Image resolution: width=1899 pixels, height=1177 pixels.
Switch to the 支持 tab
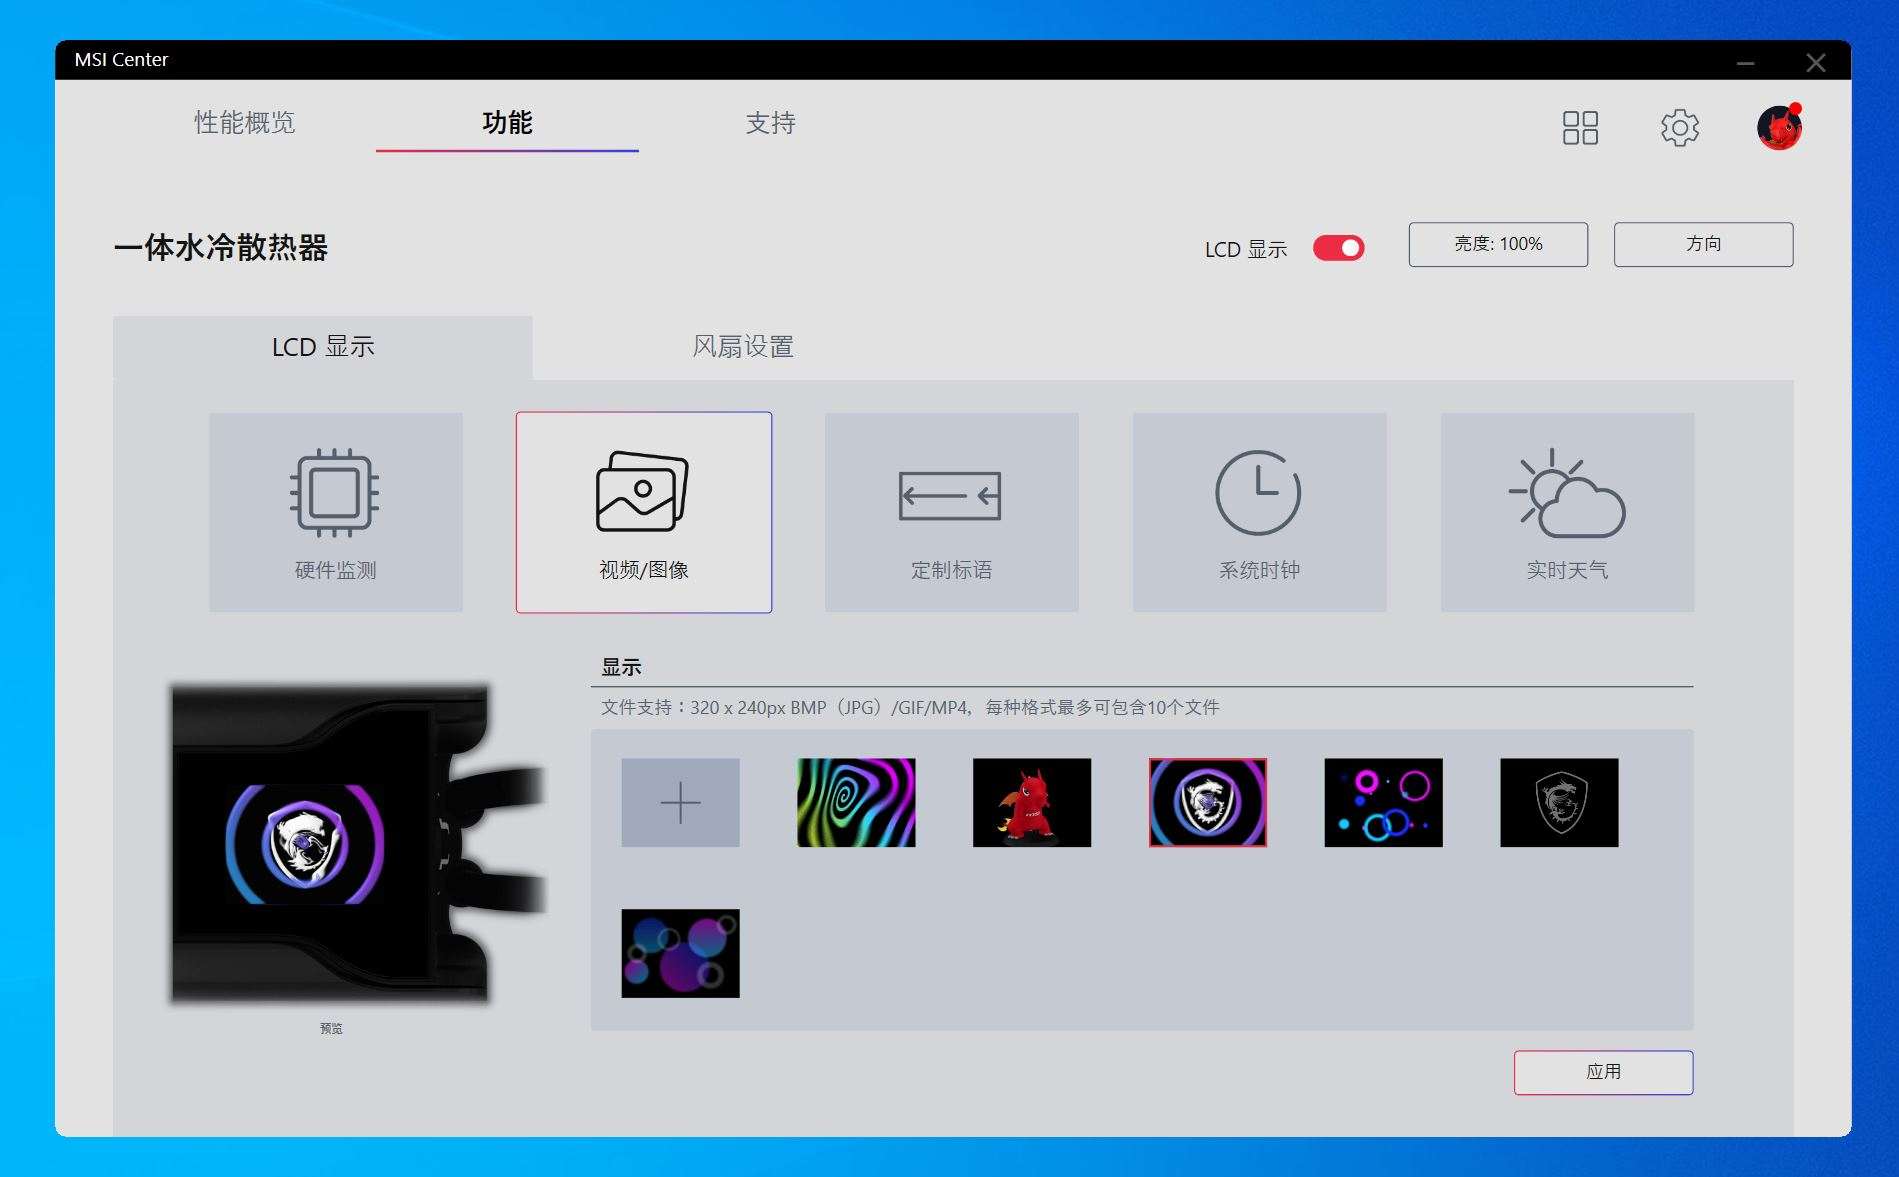click(771, 123)
